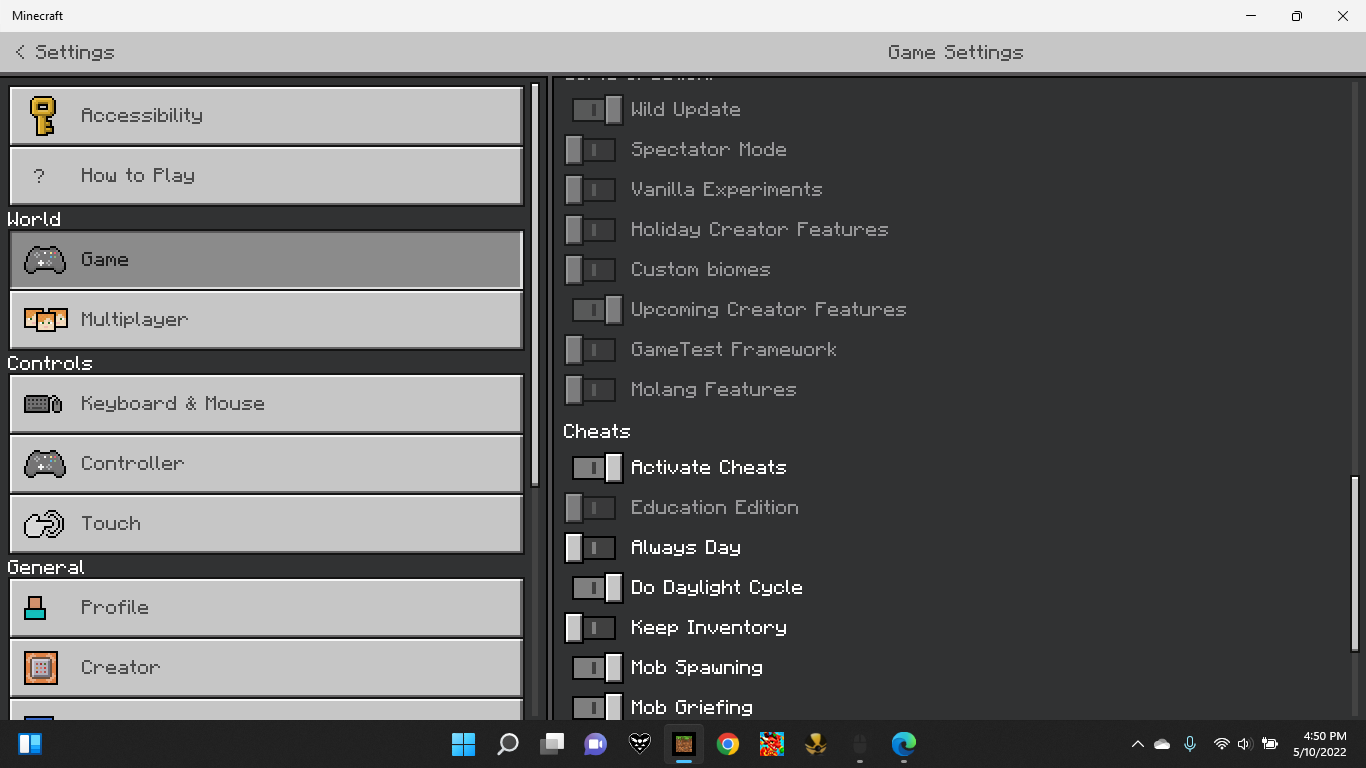Viewport: 1366px width, 768px height.
Task: Click the Touch hand icon
Action: [44, 524]
